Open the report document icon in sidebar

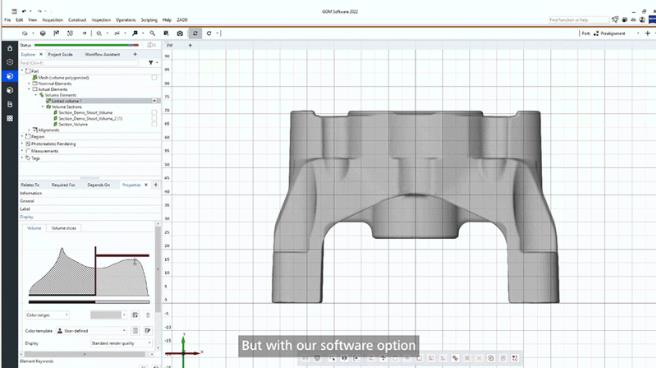click(x=10, y=104)
